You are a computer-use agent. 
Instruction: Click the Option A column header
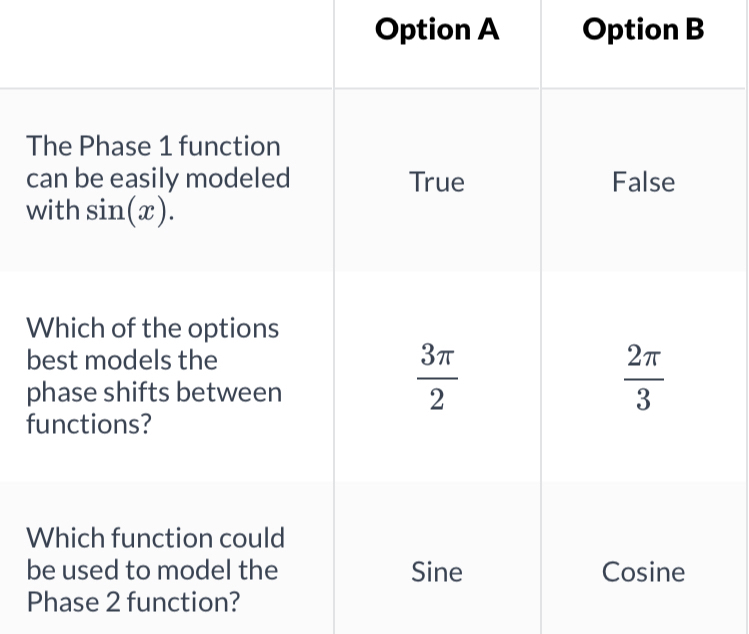(437, 30)
